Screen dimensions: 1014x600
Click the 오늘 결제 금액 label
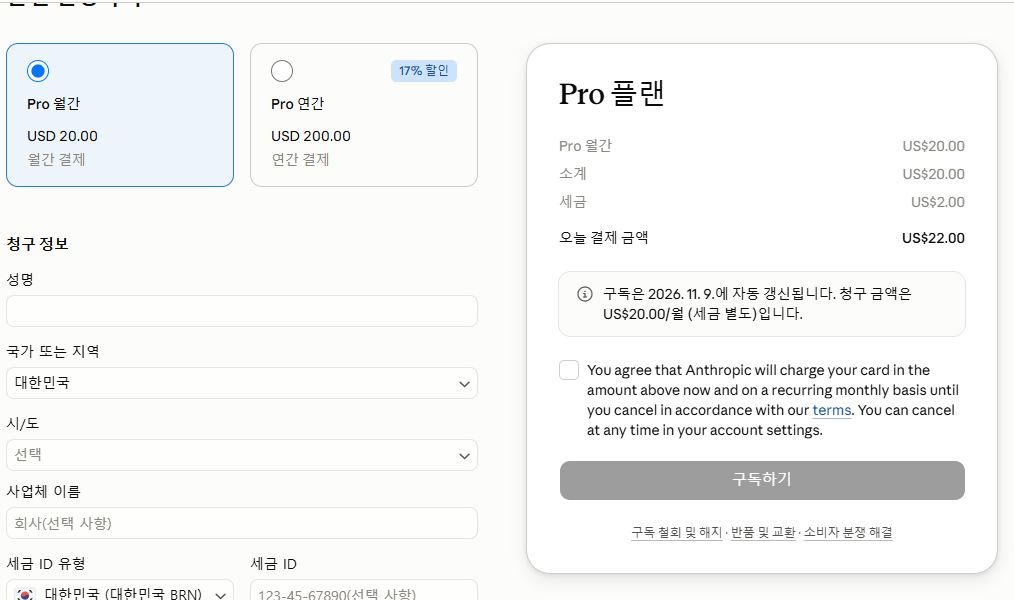pos(603,238)
